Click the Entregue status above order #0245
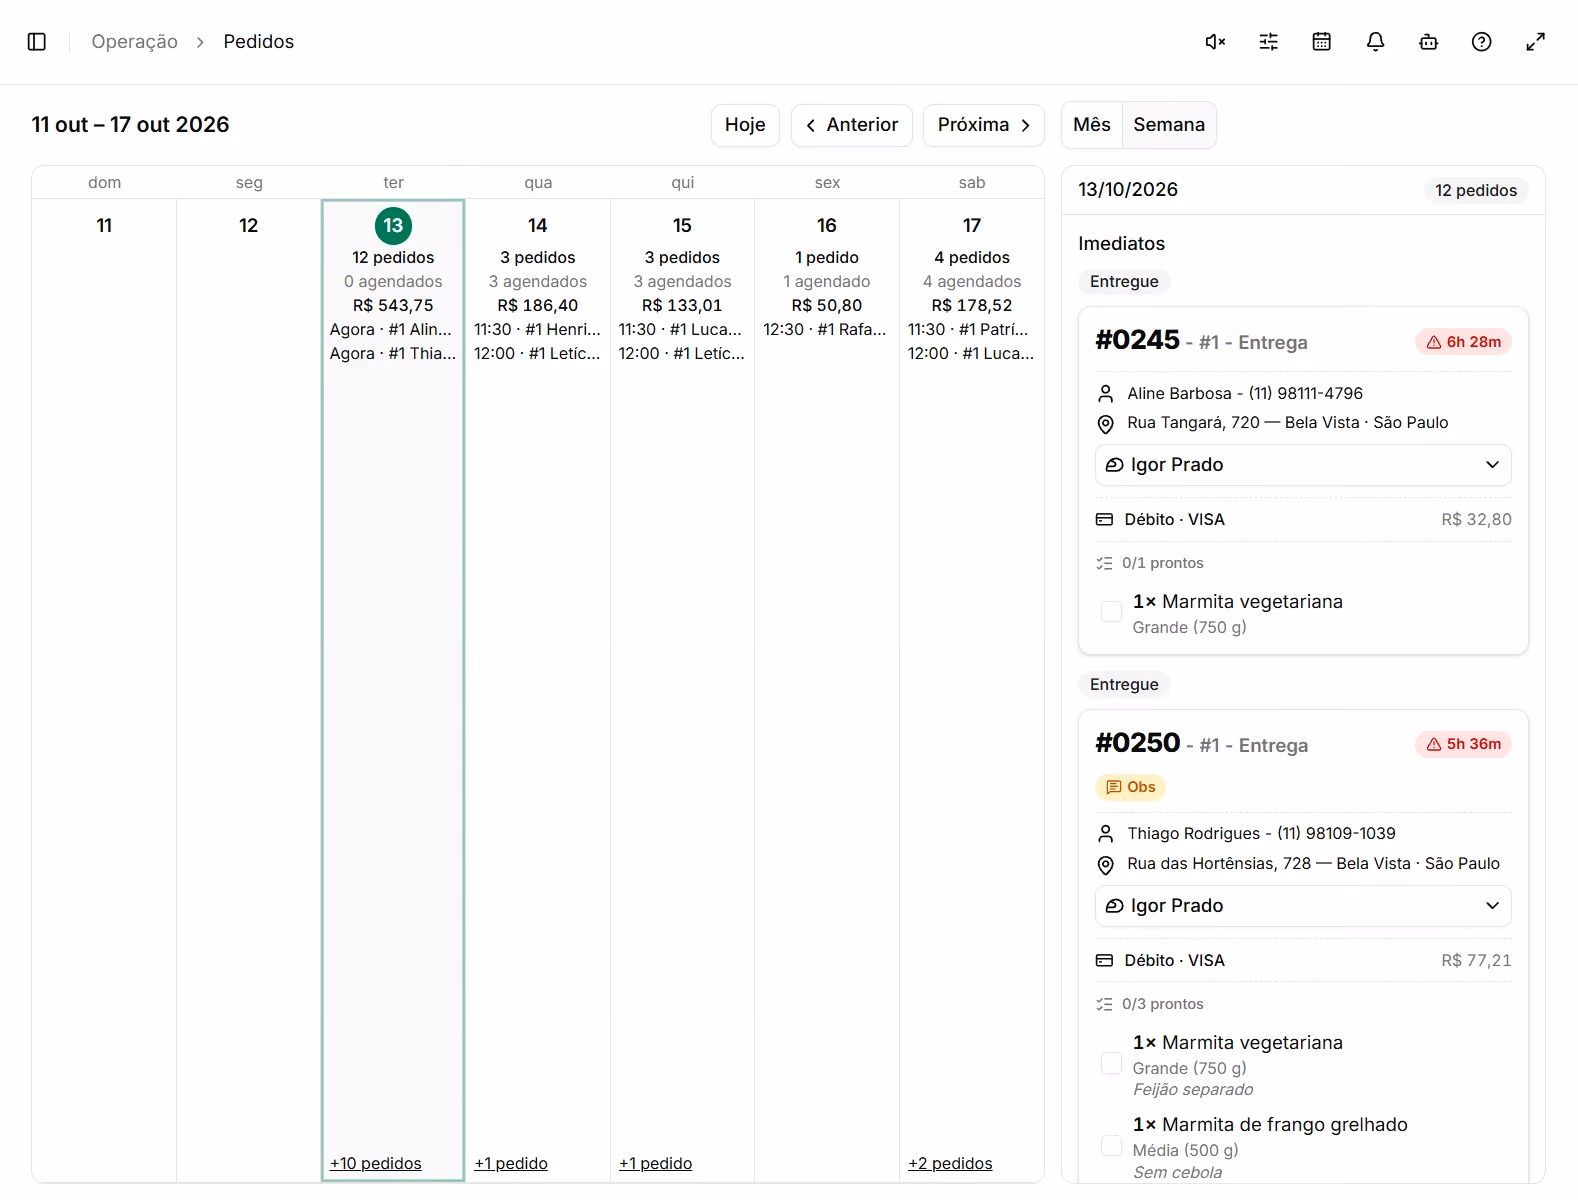Image resolution: width=1578 pixels, height=1200 pixels. pos(1124,282)
